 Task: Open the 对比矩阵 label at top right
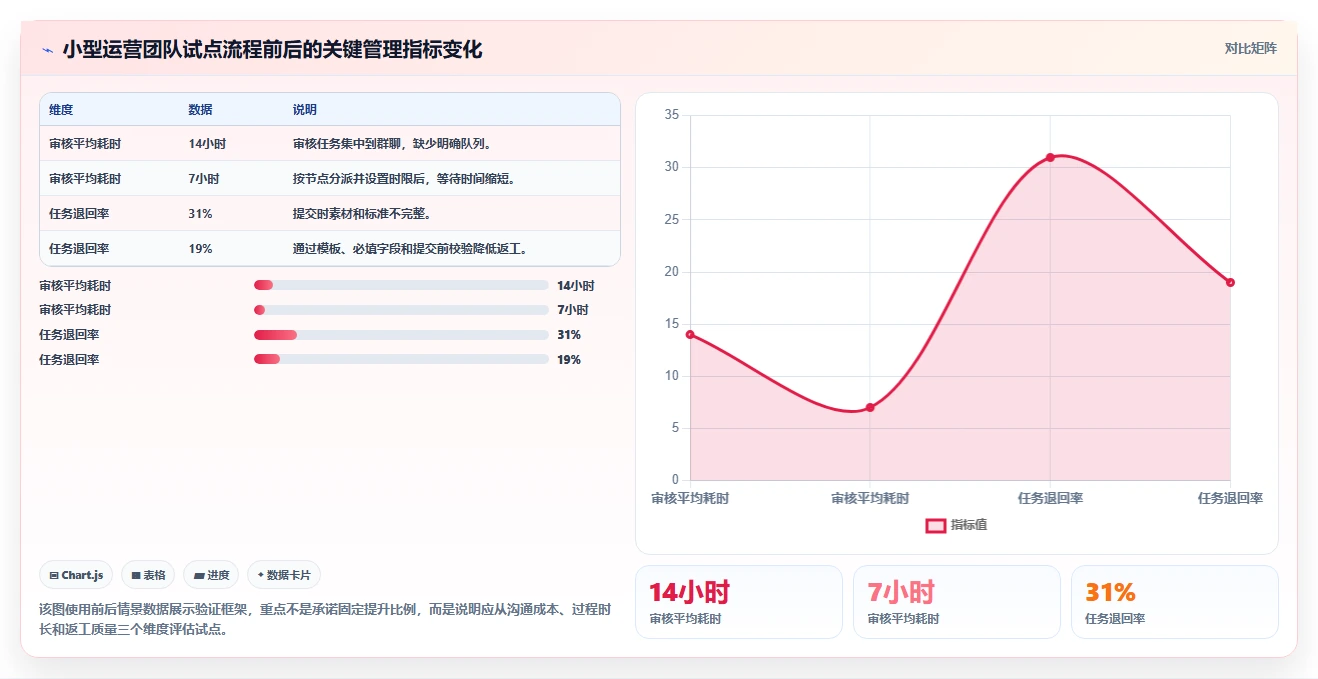[1250, 48]
